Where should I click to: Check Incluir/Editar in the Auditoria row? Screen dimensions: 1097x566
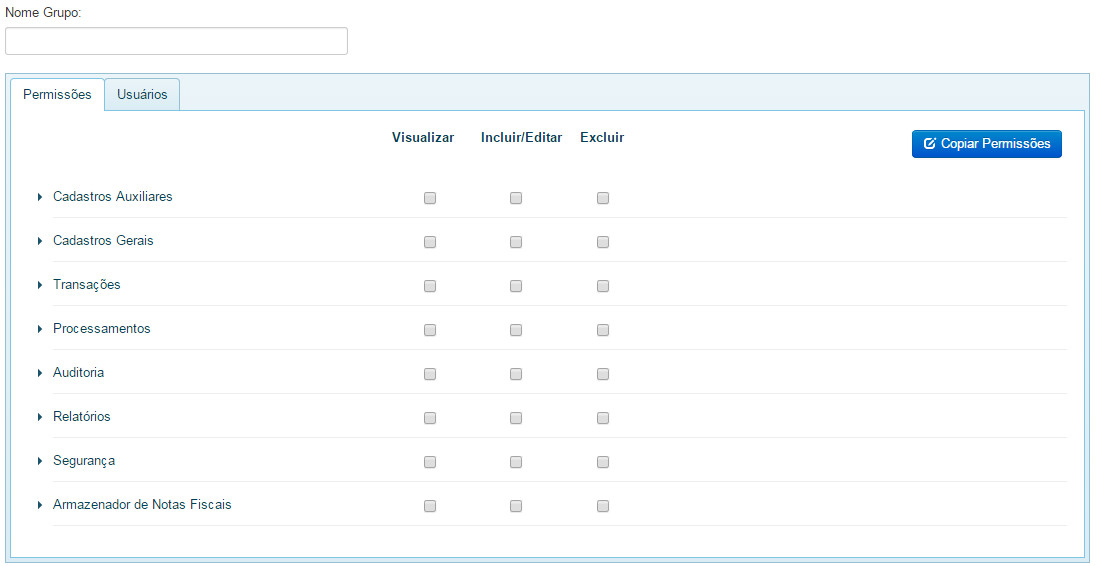point(516,374)
